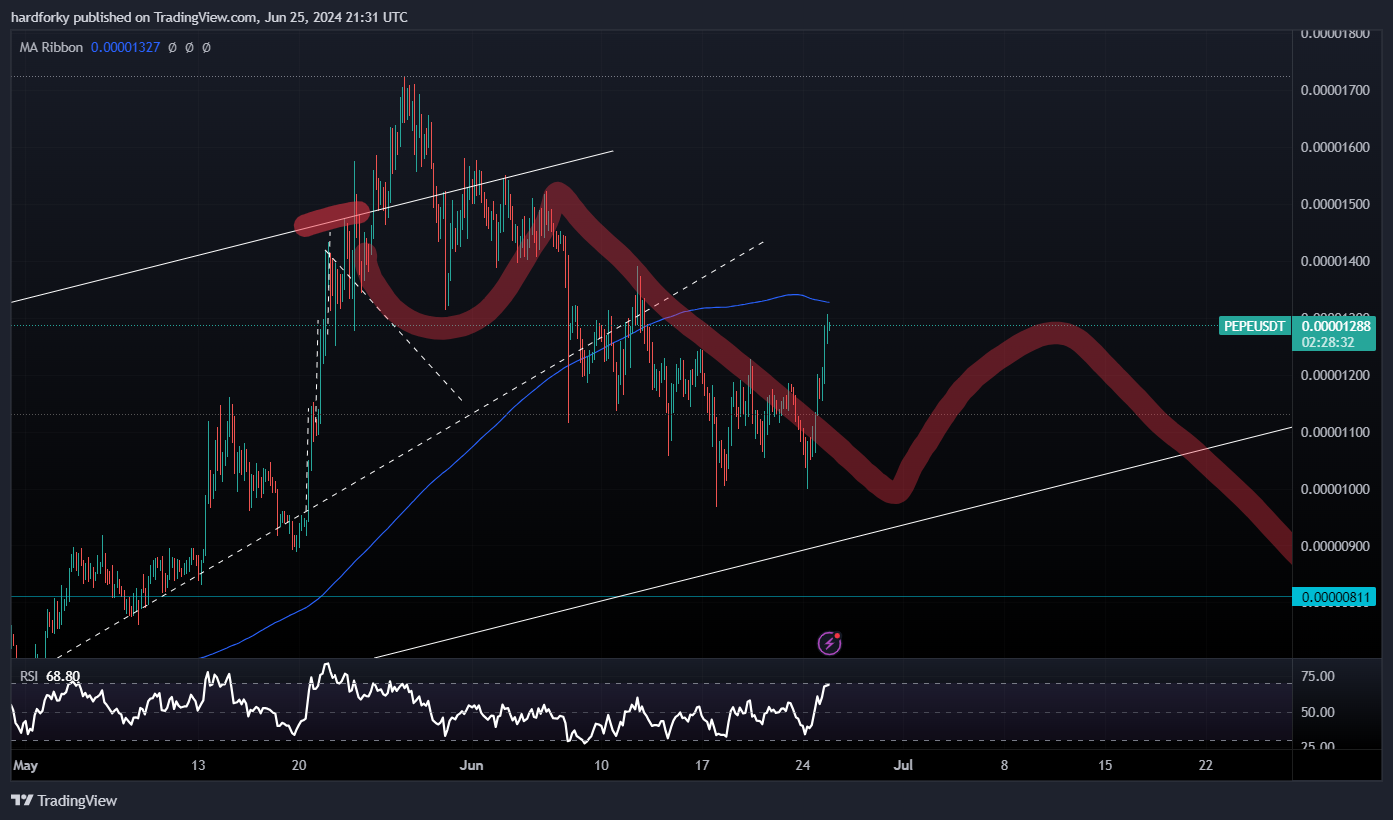Viewport: 1393px width, 820px height.
Task: Click the 20 date label on time axis
Action: (x=298, y=766)
